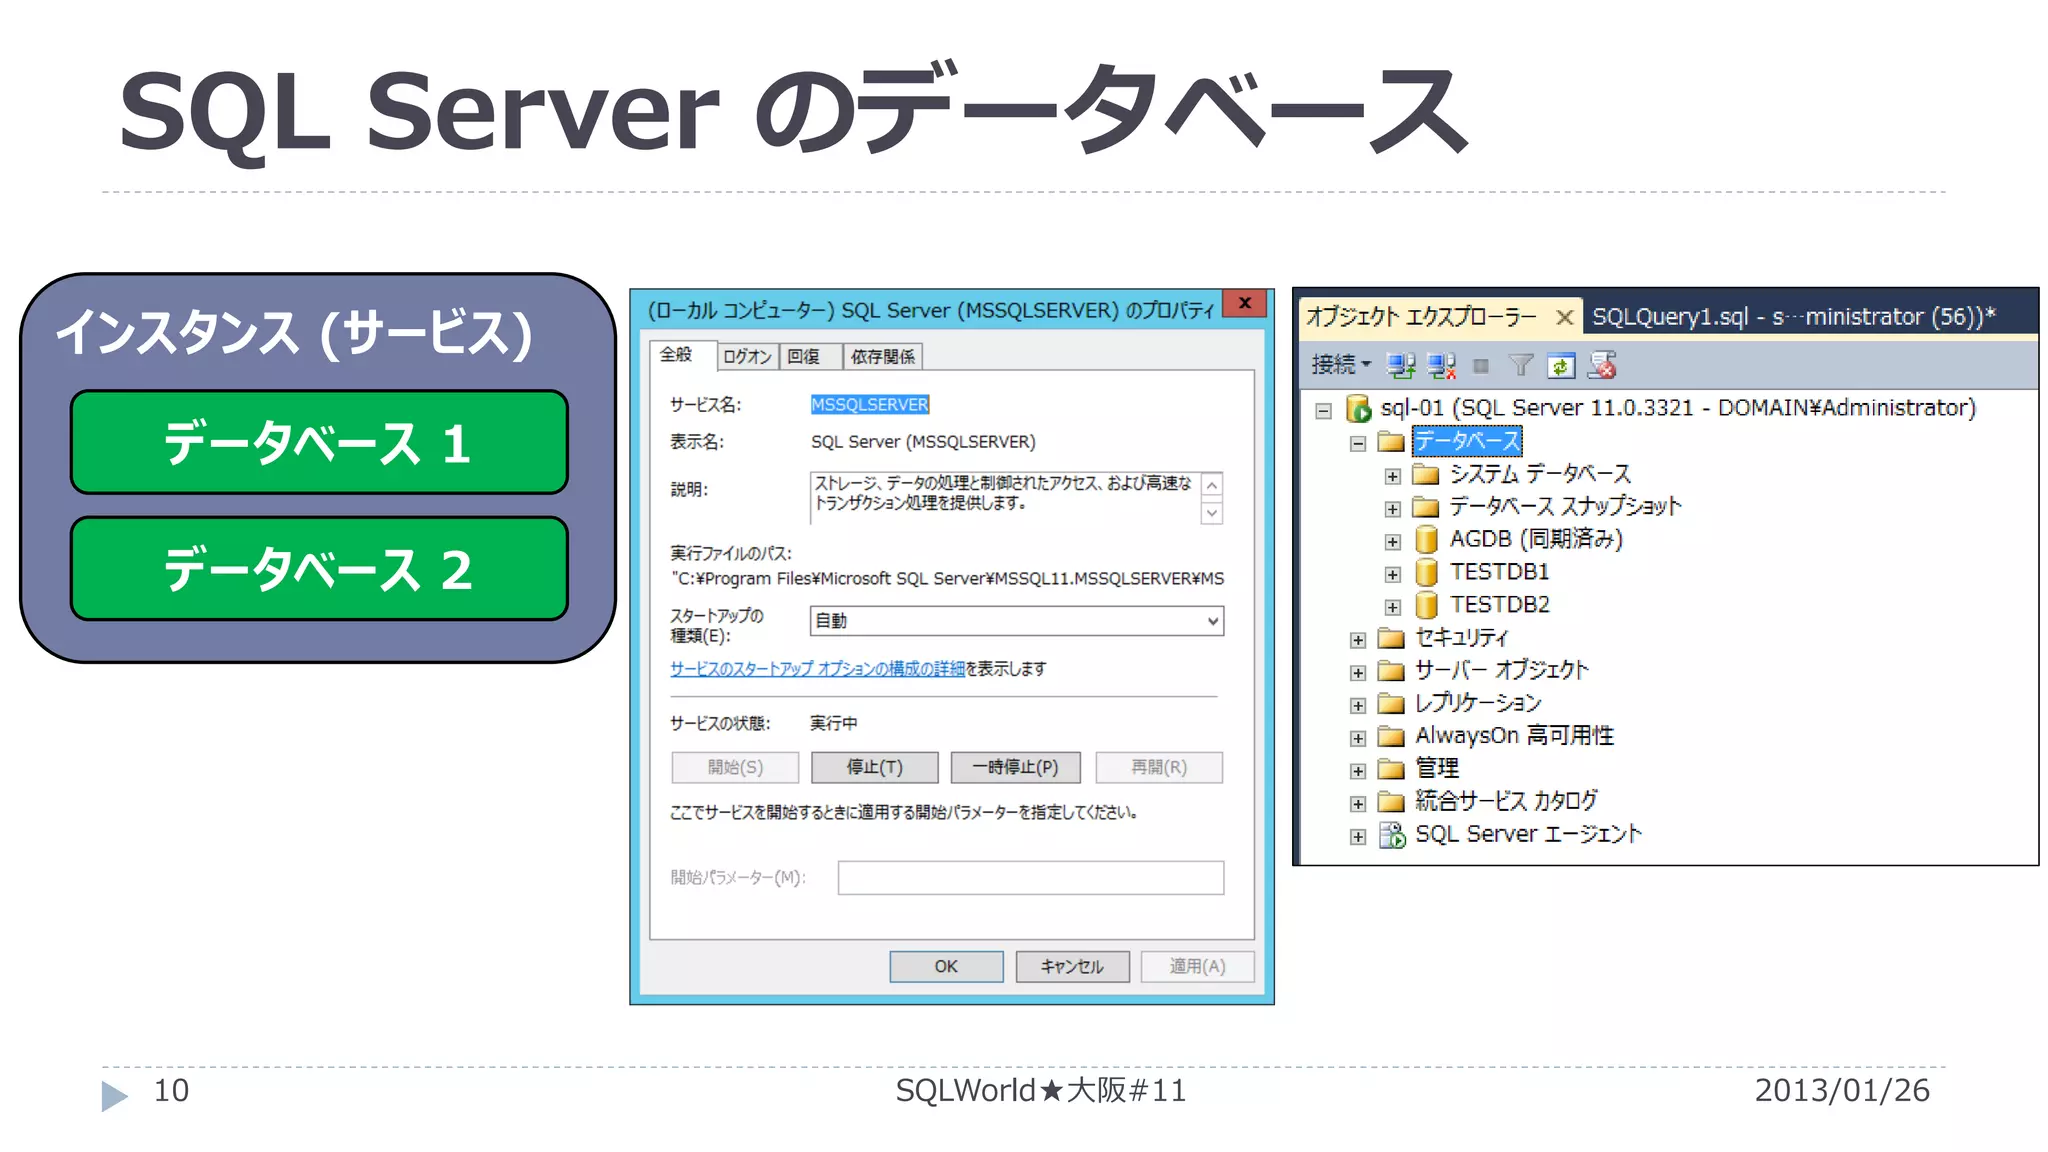Collapse the sql-01 server node
This screenshot has height=1152, width=2048.
click(x=1324, y=410)
